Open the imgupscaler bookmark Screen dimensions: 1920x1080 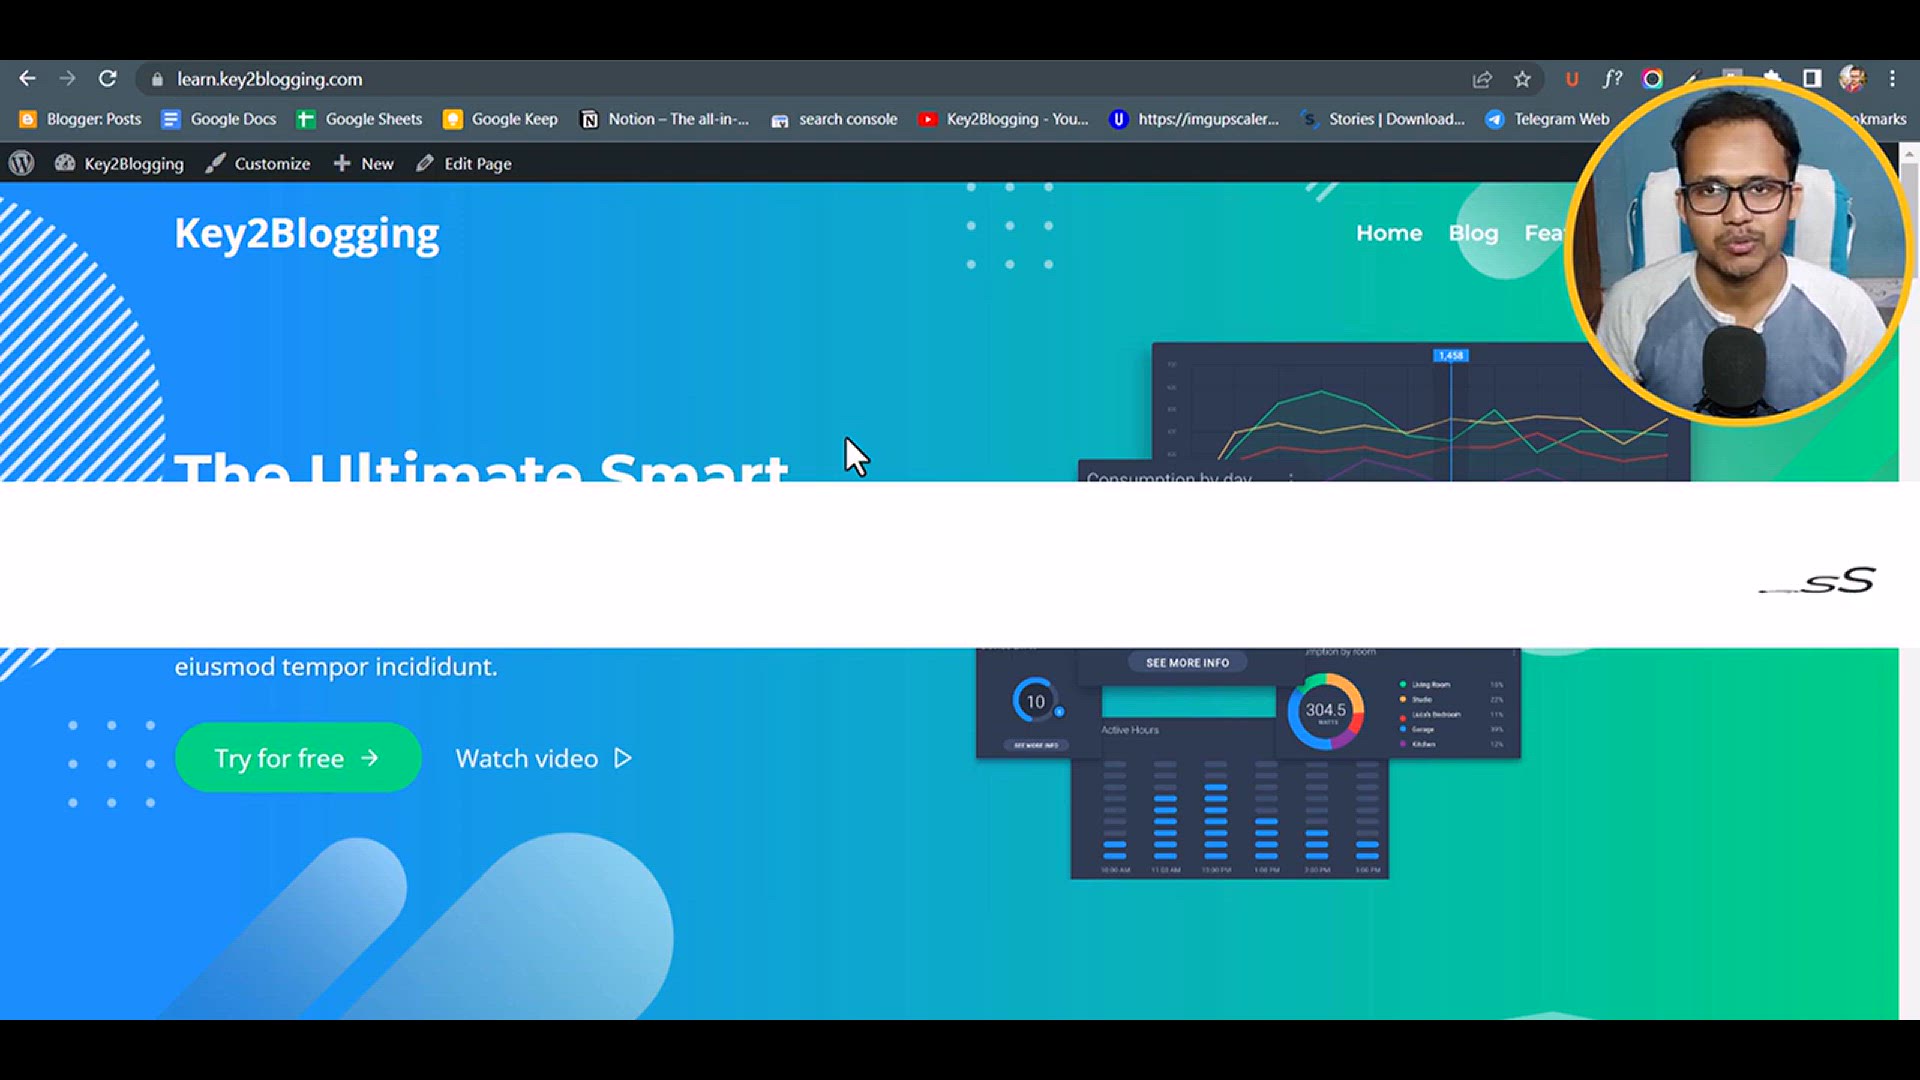[1194, 119]
